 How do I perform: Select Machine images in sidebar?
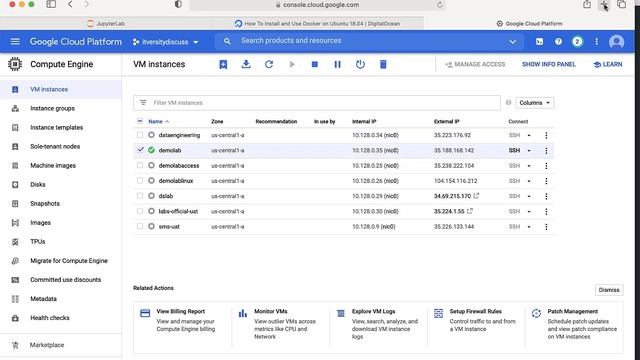(x=53, y=166)
